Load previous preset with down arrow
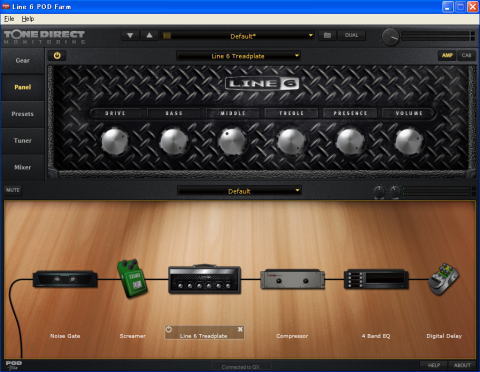Screen dimensions: 480x372 pyautogui.click(x=130, y=35)
